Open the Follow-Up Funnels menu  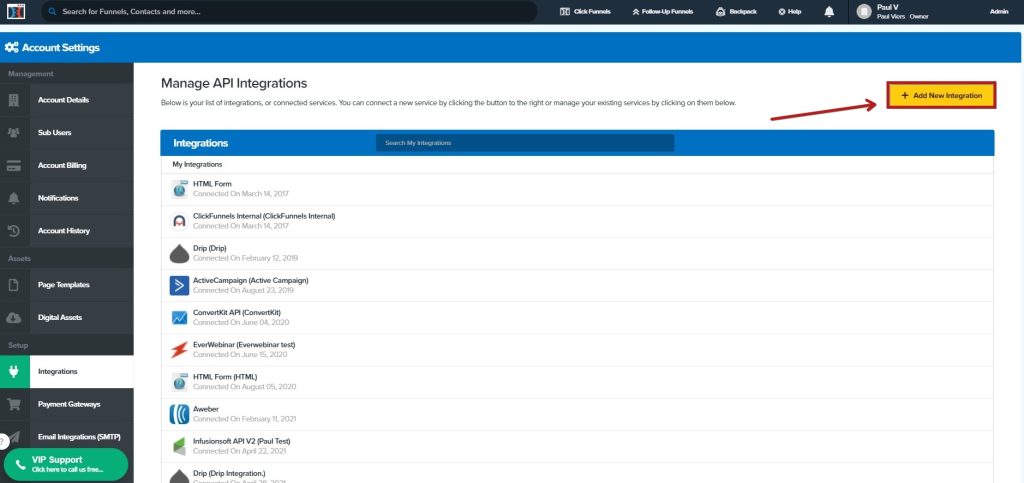click(663, 12)
